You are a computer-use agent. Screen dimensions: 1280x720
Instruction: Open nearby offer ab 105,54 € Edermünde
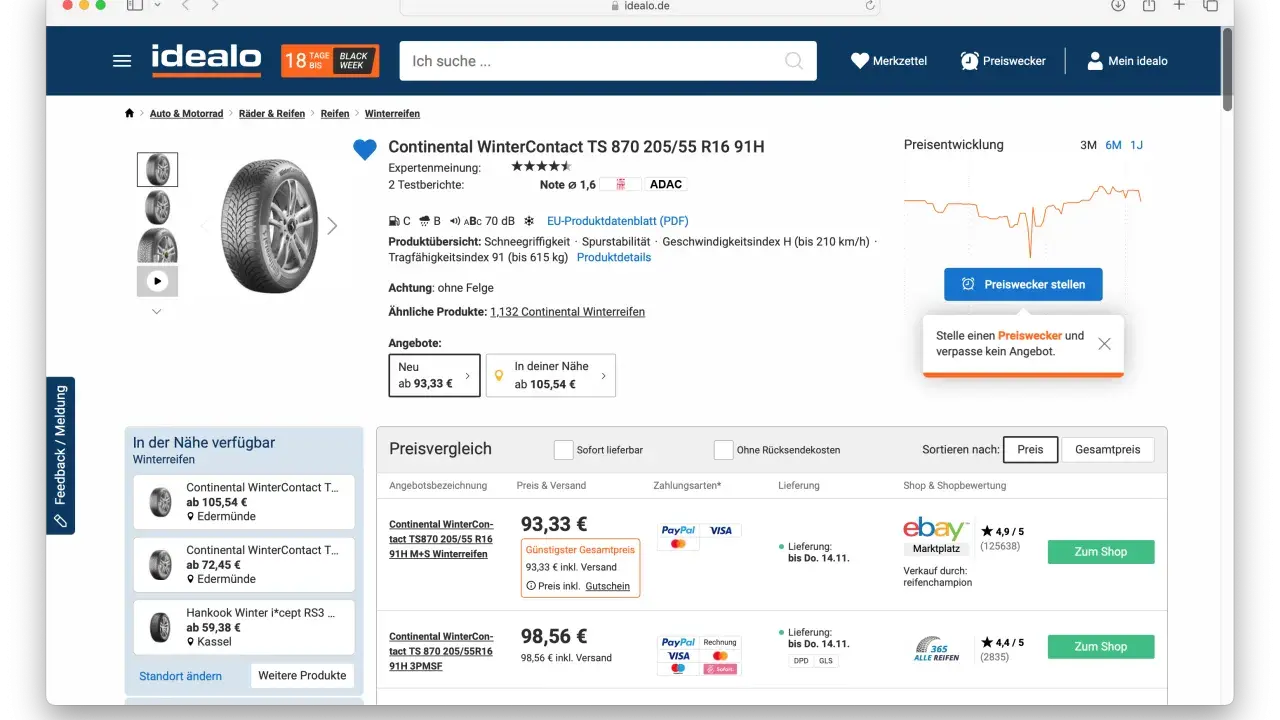pyautogui.click(x=244, y=502)
